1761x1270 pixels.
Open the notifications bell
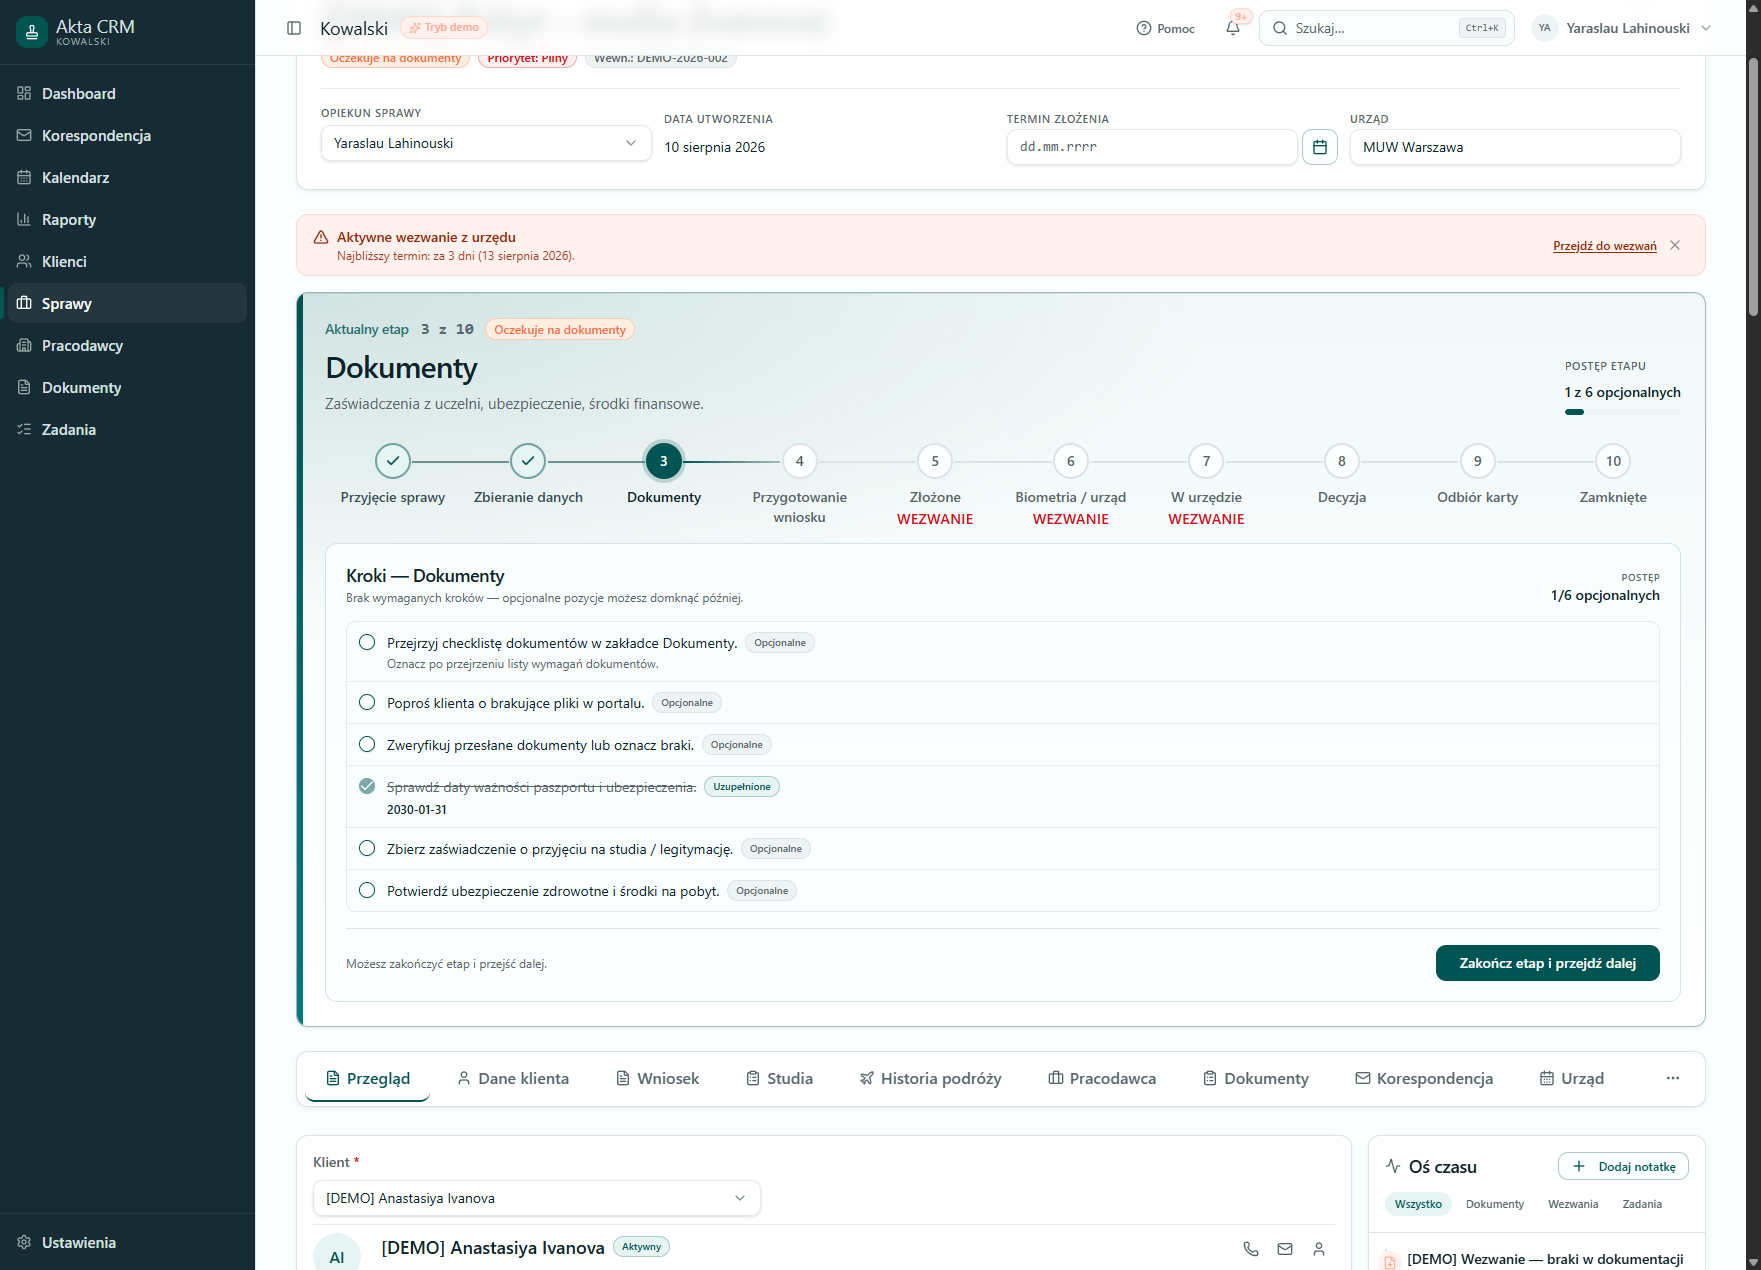[x=1233, y=28]
